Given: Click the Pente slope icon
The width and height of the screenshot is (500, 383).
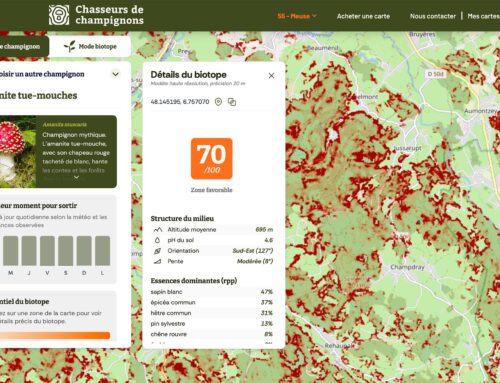Looking at the screenshot, I should coord(158,261).
